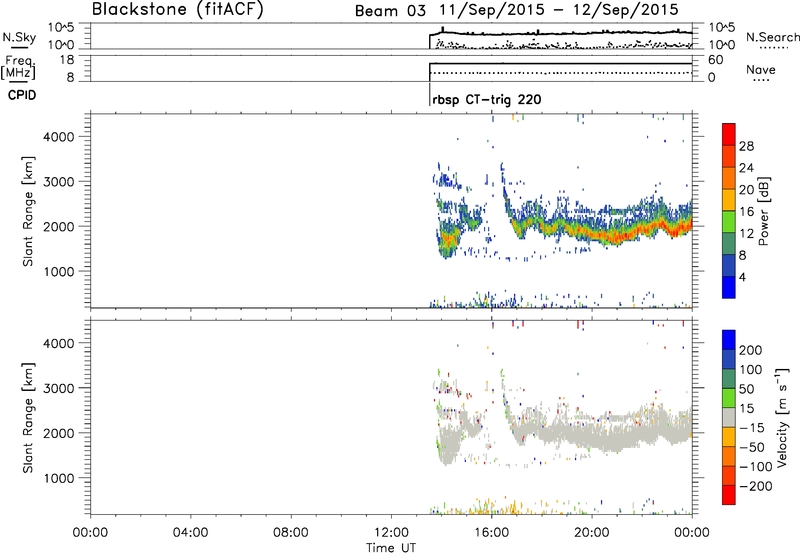Click the '60' Nave axis tick
Image resolution: width=800 pixels, height=554 pixels.
[x=715, y=60]
